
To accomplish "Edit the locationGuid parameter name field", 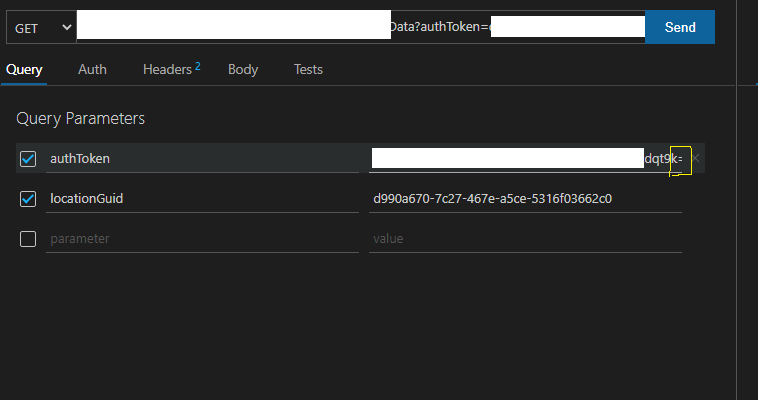I will [202, 199].
